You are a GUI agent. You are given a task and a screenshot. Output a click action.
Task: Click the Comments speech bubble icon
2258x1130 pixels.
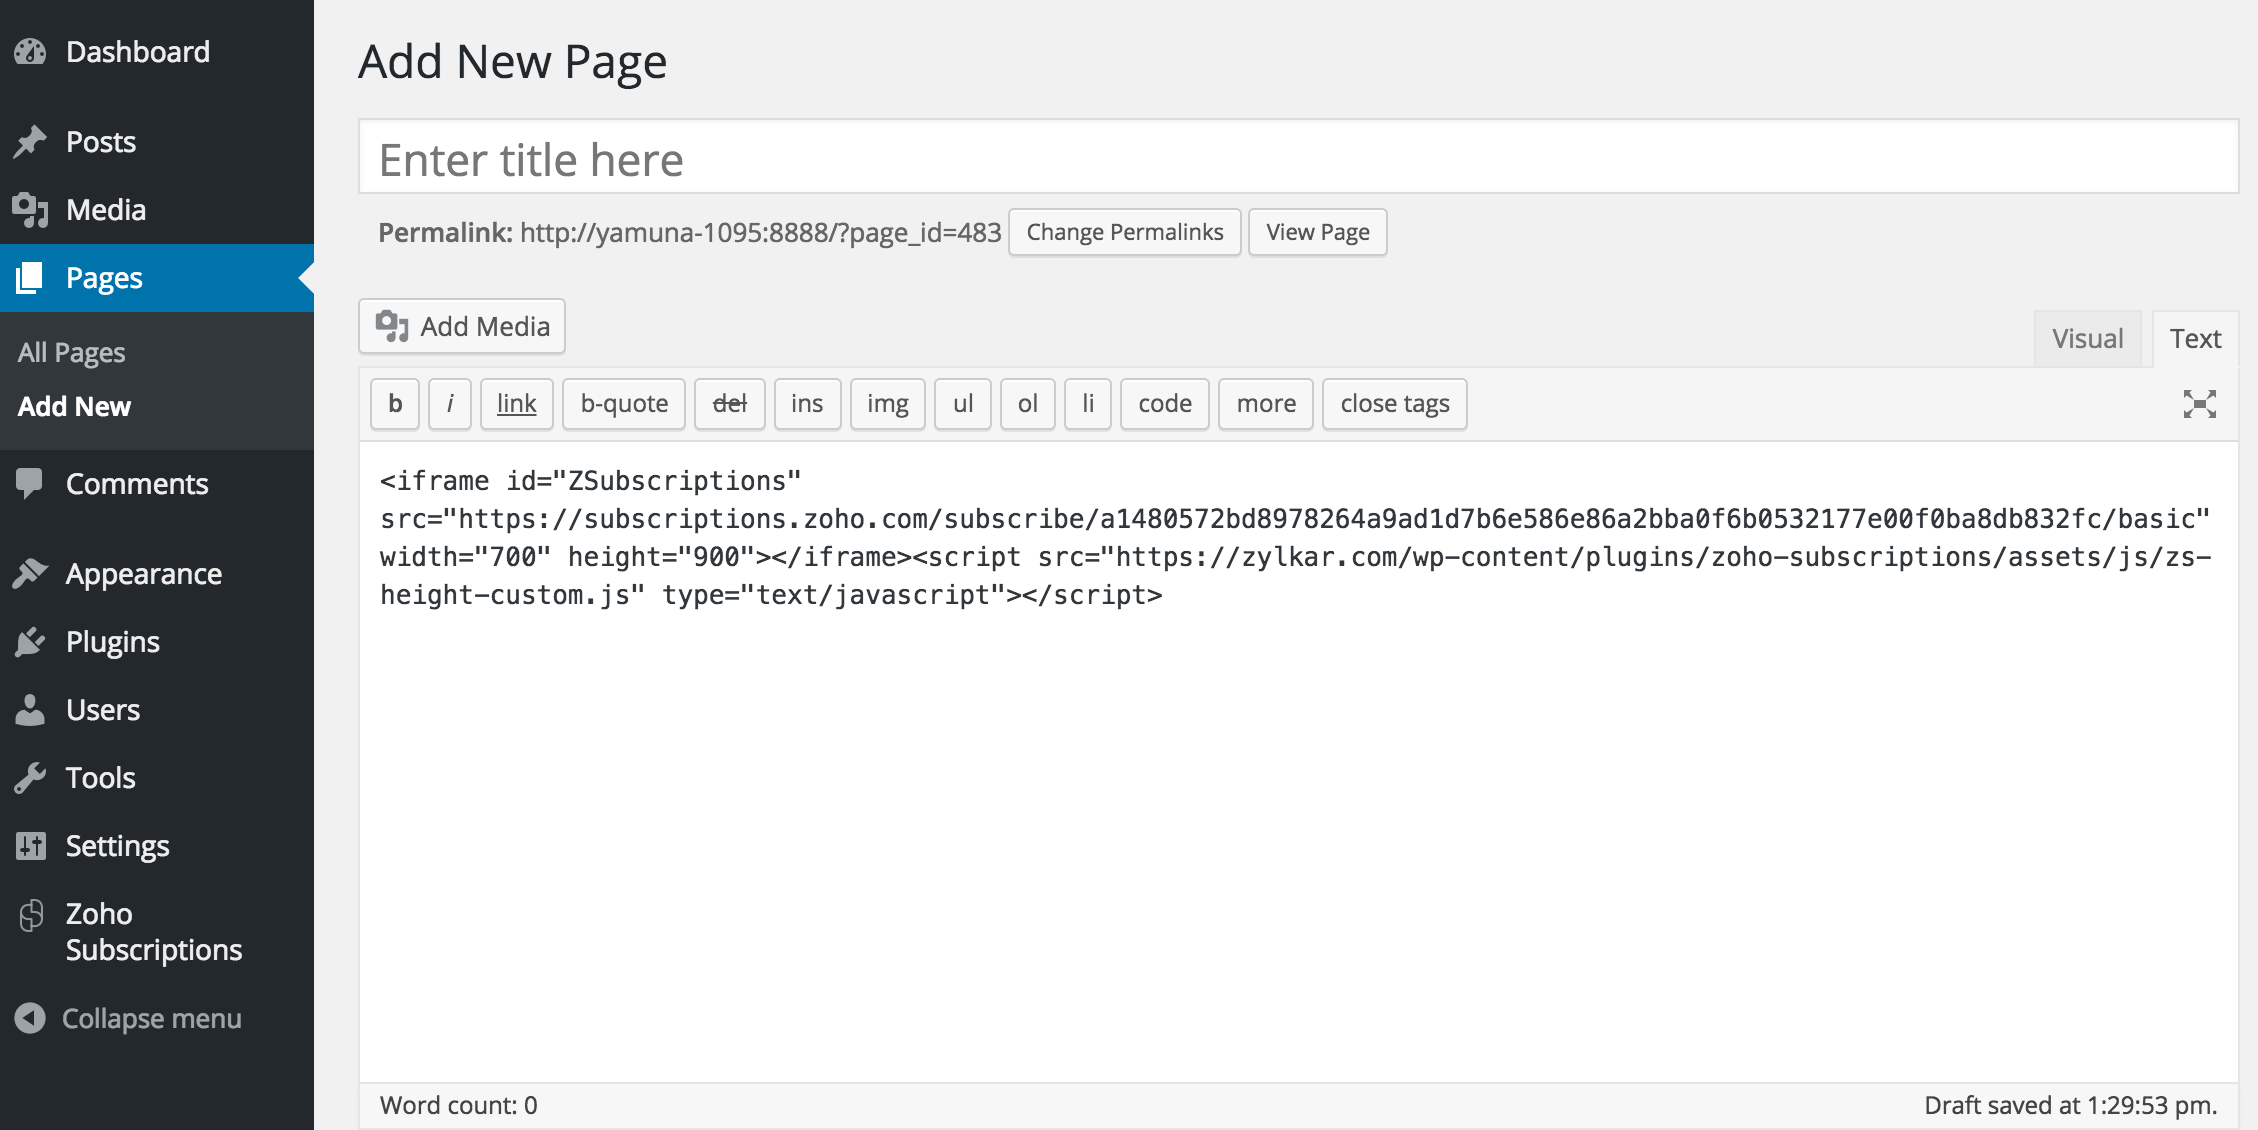30,484
